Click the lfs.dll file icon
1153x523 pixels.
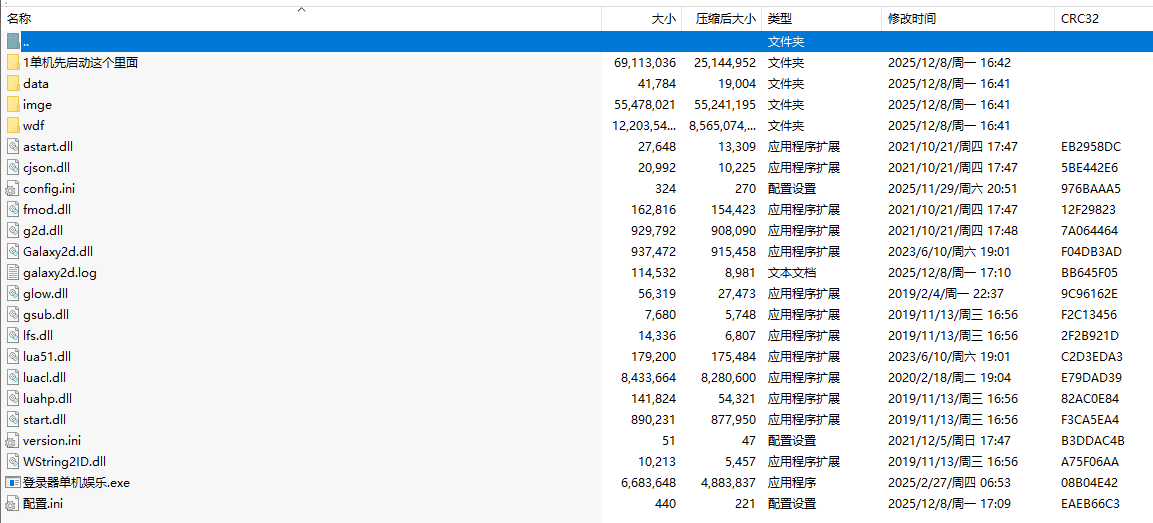(x=13, y=335)
